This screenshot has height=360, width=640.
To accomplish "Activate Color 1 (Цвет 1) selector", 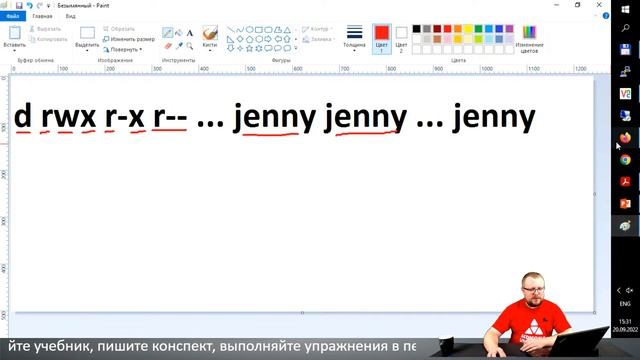I will (382, 39).
